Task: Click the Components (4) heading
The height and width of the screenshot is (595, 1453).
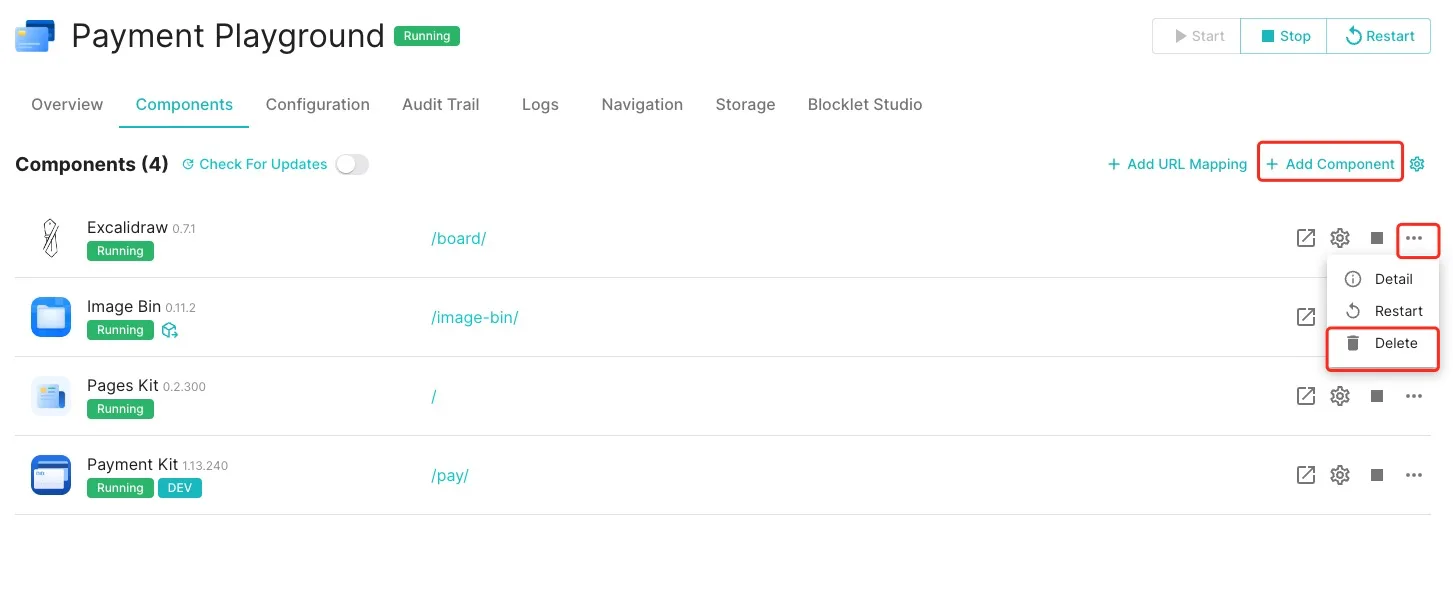Action: 92,164
